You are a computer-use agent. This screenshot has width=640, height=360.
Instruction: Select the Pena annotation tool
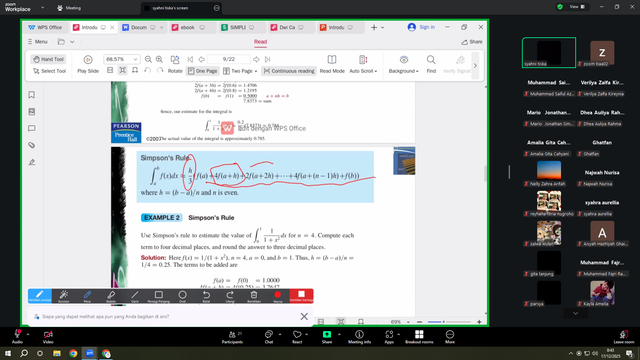click(x=87, y=296)
